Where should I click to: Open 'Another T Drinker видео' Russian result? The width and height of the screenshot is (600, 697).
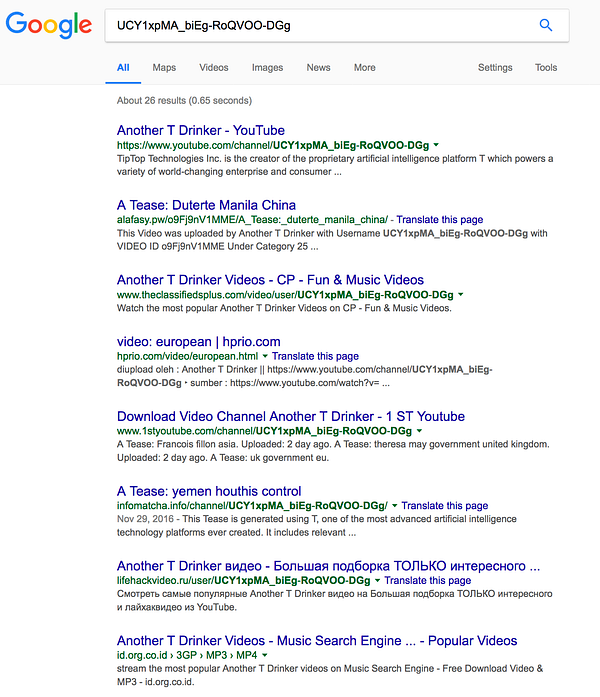click(328, 566)
